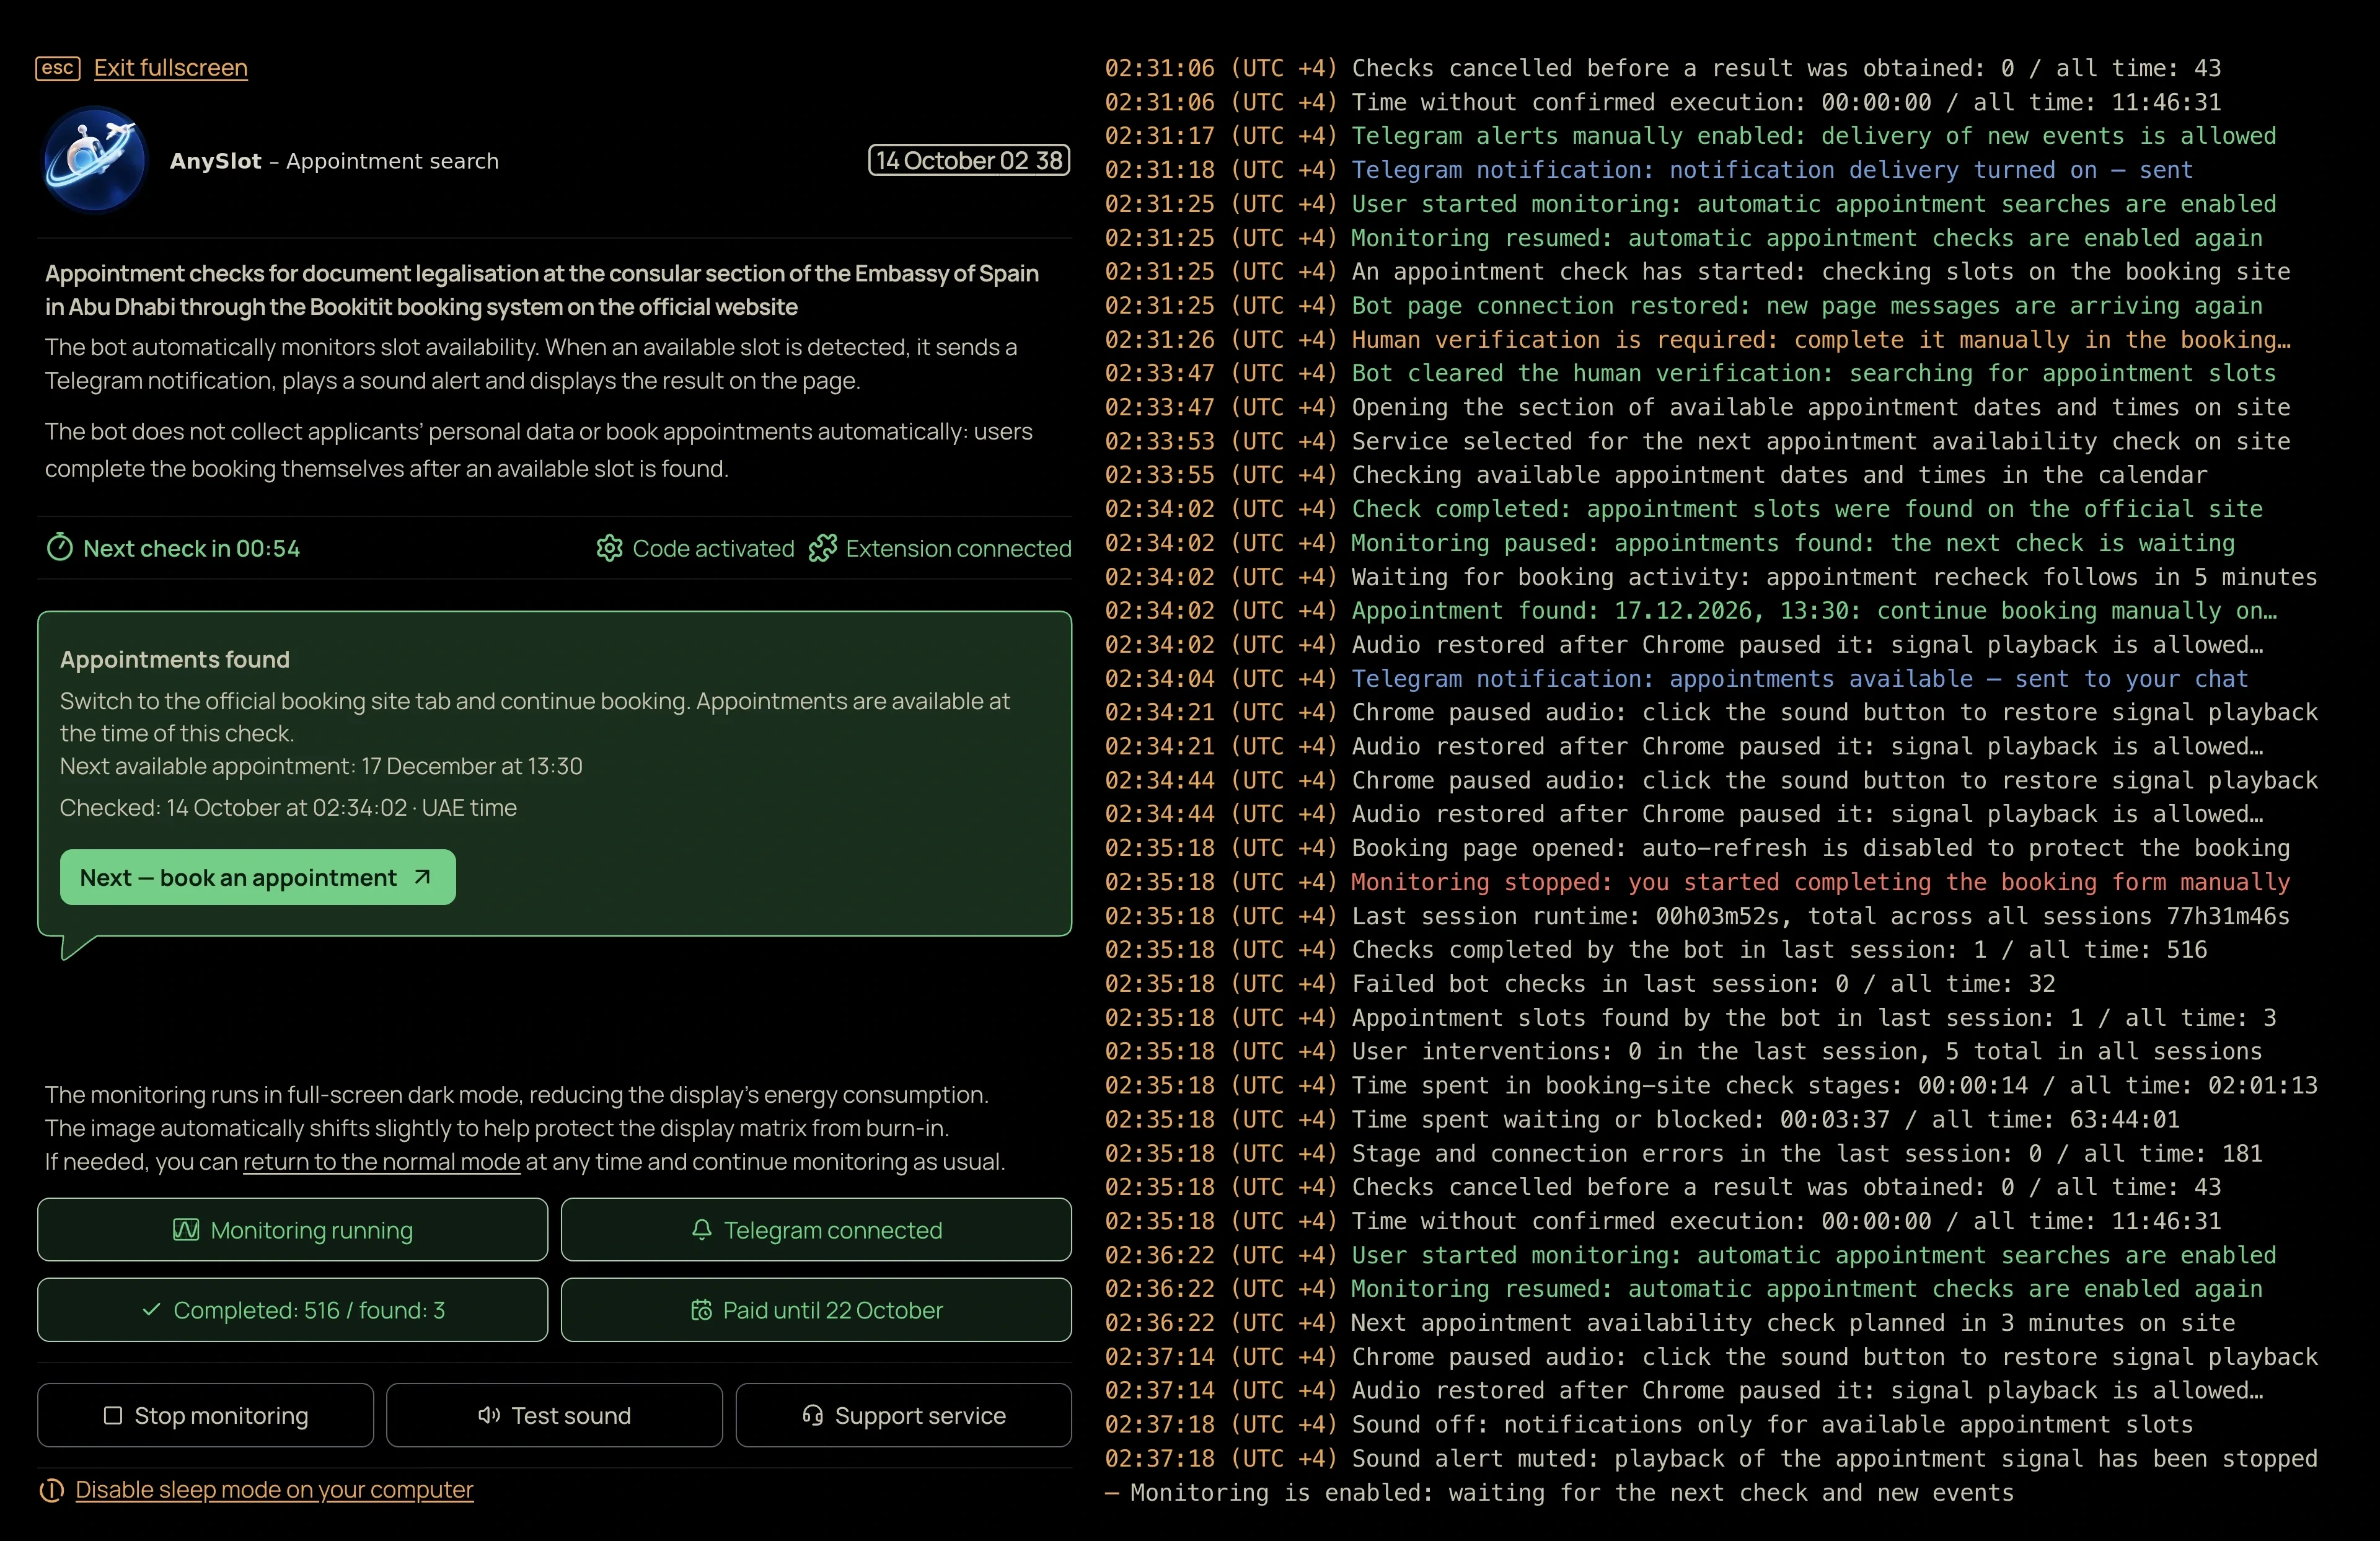Click Completed: 516 / found: 3 button
Screen dimensions: 2380x1541
pos(293,1309)
